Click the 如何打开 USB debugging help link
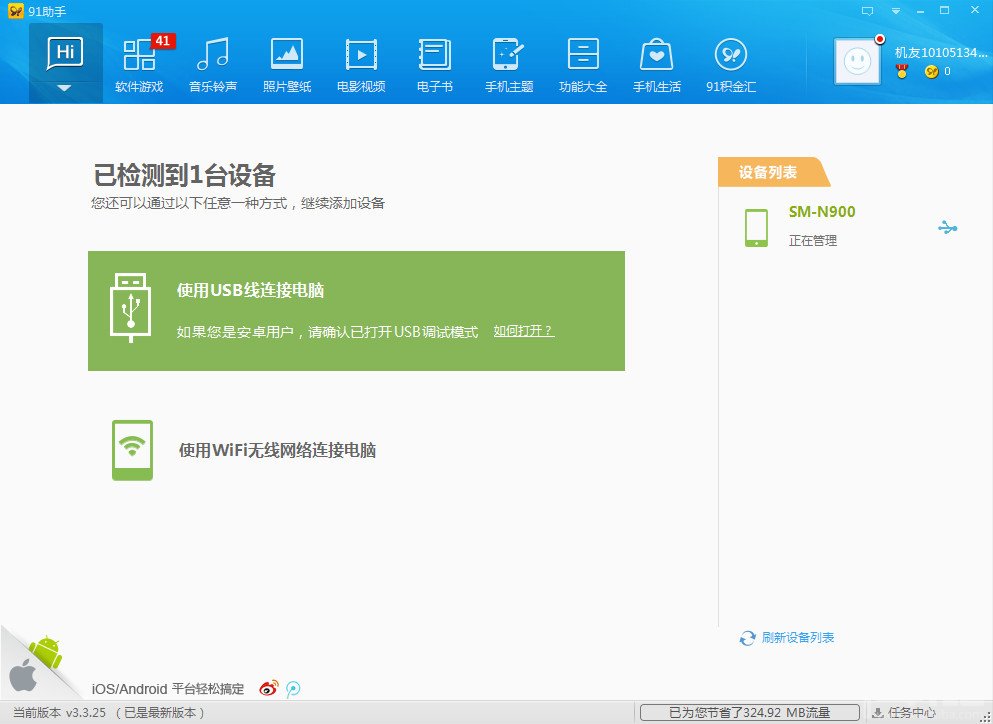Image resolution: width=993 pixels, height=724 pixels. click(x=522, y=333)
